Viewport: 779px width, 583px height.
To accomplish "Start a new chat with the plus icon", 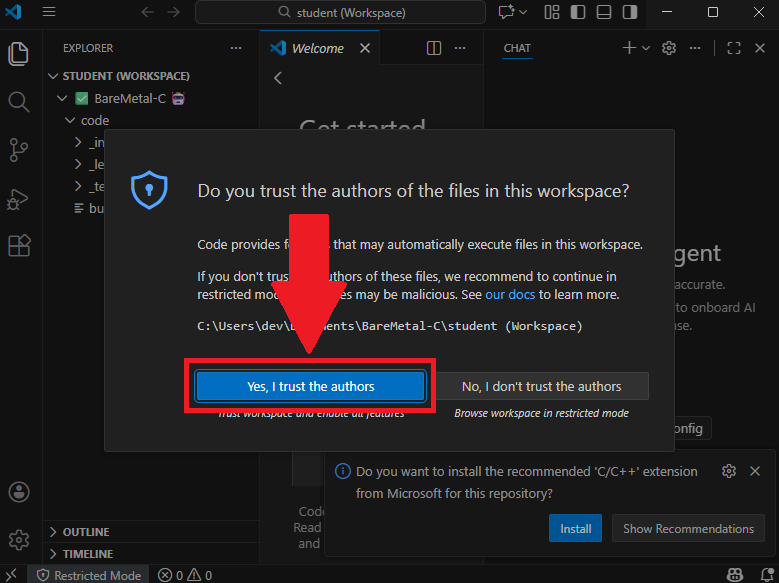I will [x=629, y=48].
